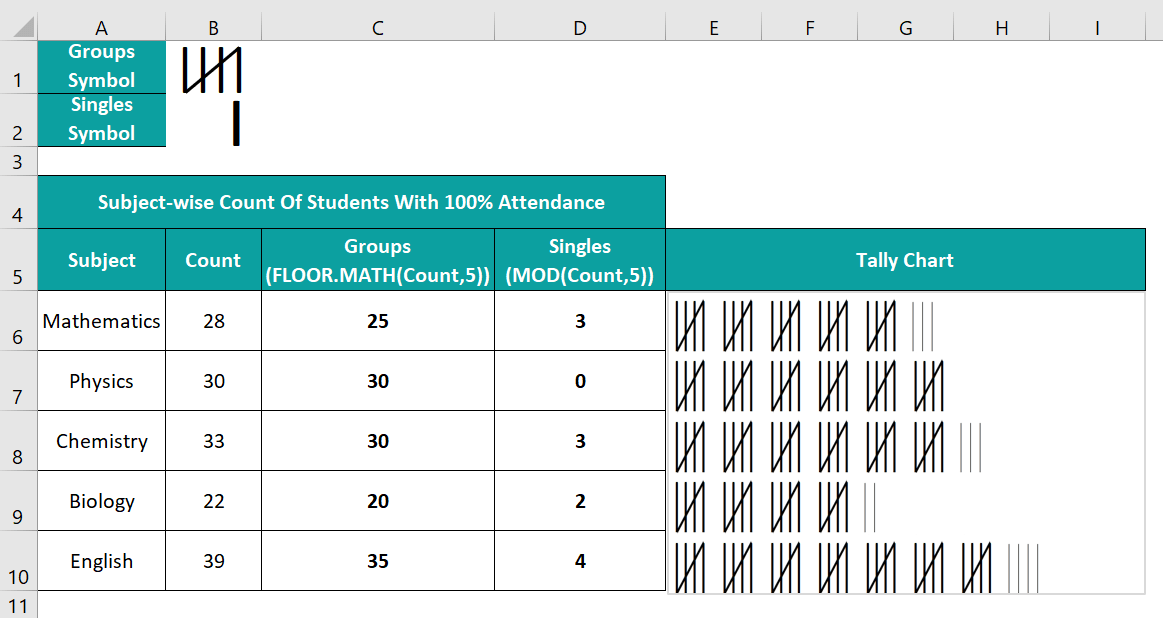Select the Groups FLOOR.MATH header cell

(378, 260)
